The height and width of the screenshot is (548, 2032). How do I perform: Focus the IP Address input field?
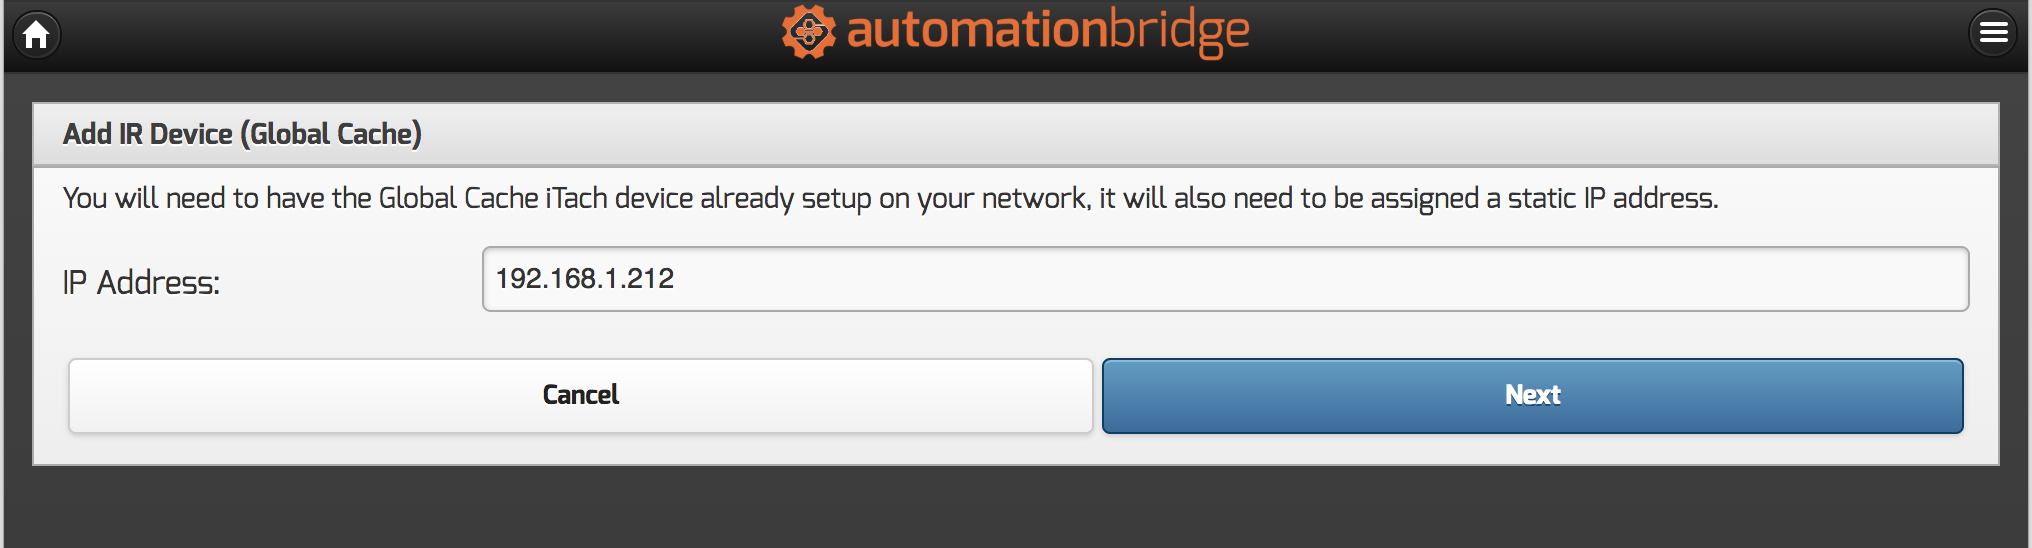1225,279
